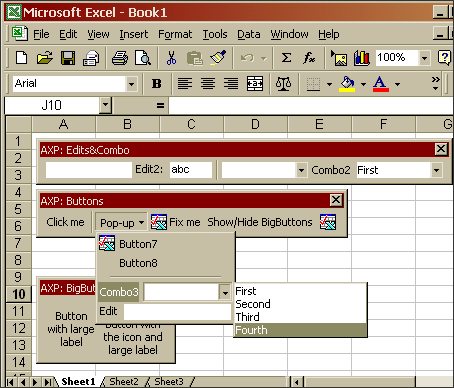Click the E-mail envelope toolbar icon
This screenshot has height=388, width=454.
coord(91,58)
